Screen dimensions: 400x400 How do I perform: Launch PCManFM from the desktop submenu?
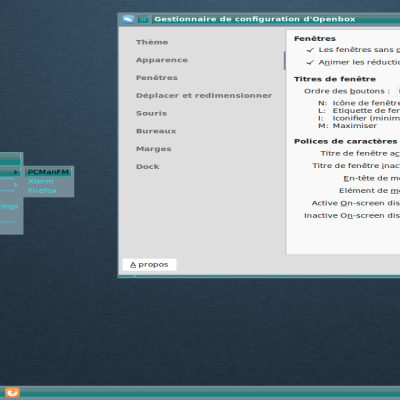click(48, 172)
